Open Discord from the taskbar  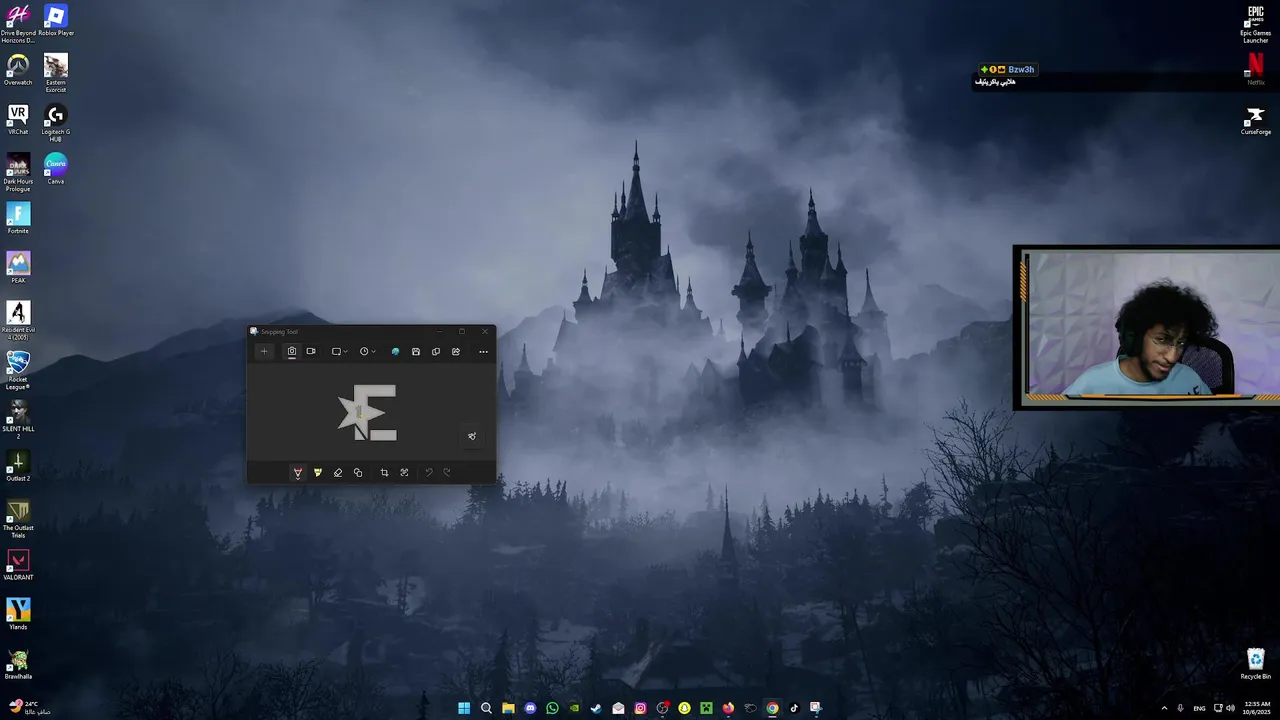click(530, 708)
